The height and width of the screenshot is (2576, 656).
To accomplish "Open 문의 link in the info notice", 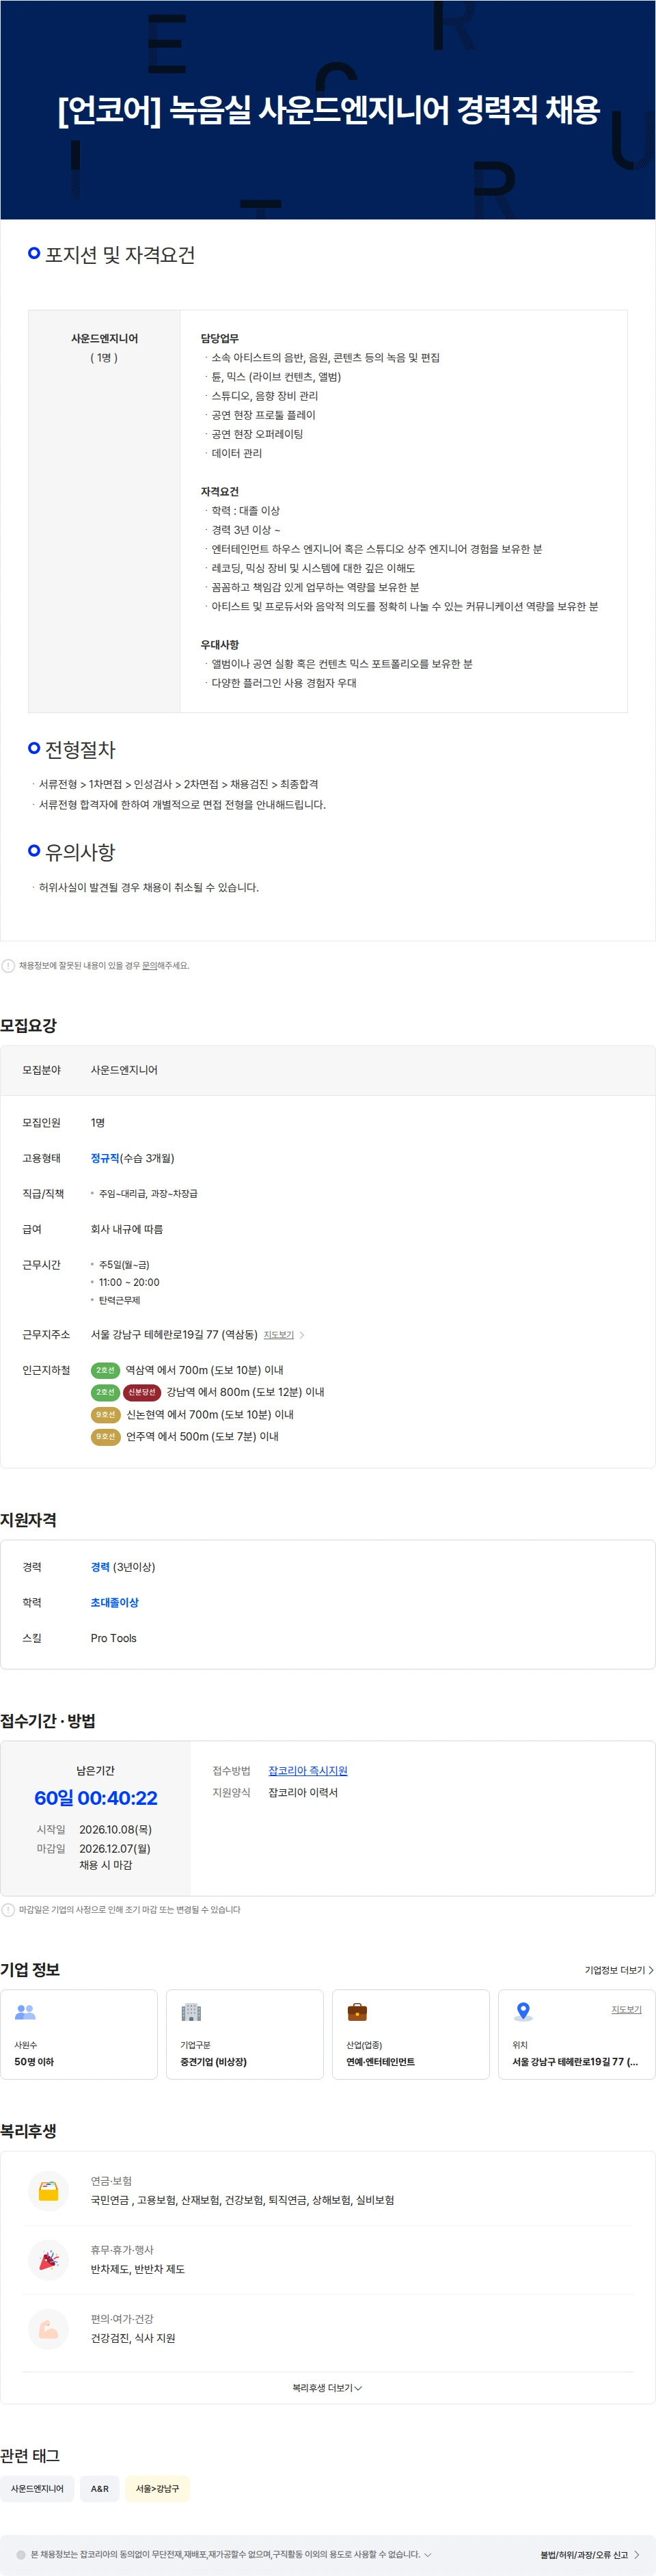I will (x=149, y=966).
